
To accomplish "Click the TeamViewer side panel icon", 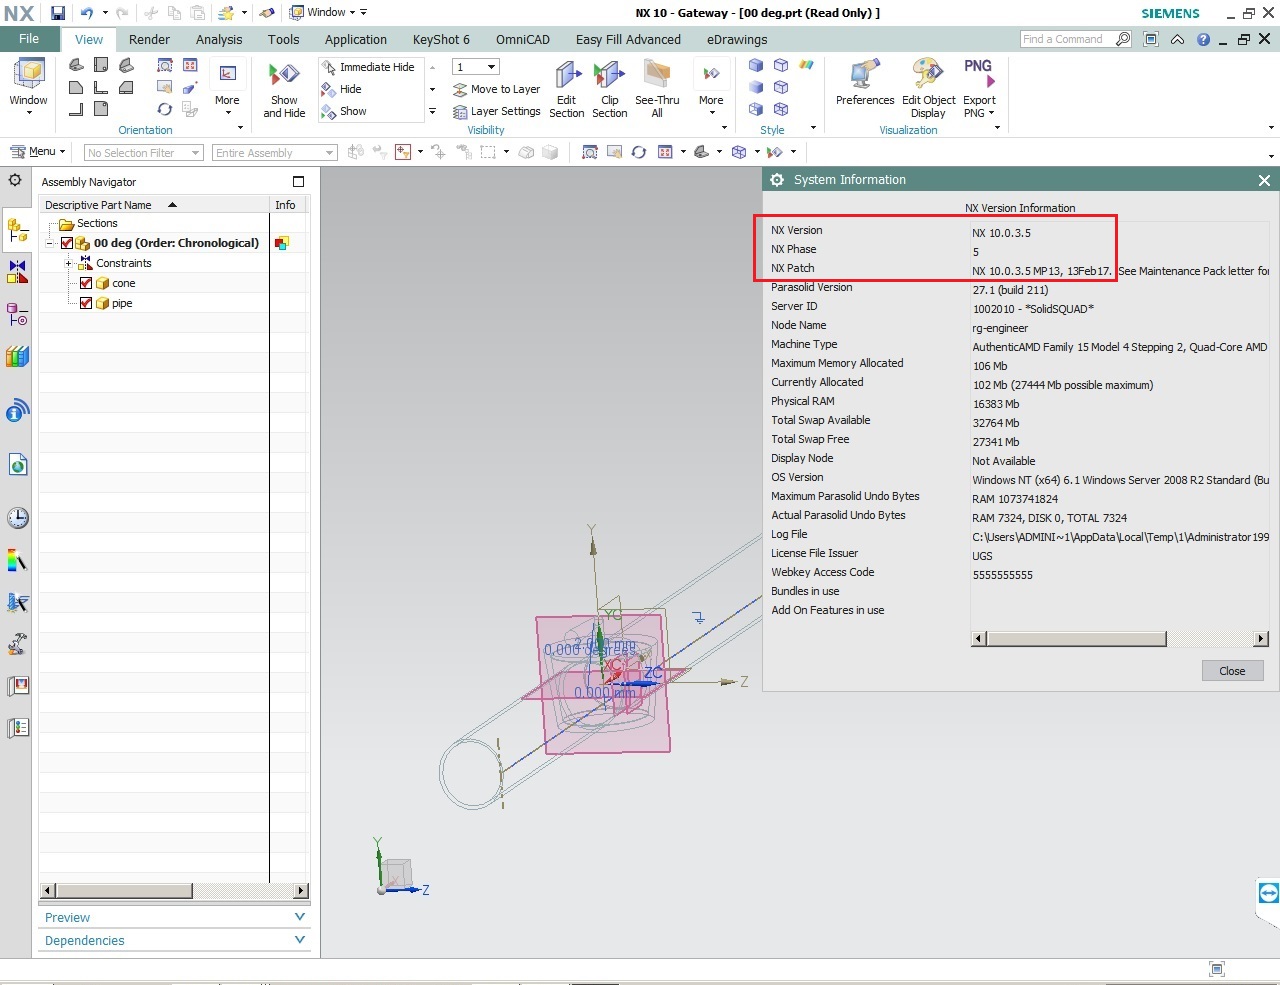I will click(1268, 894).
